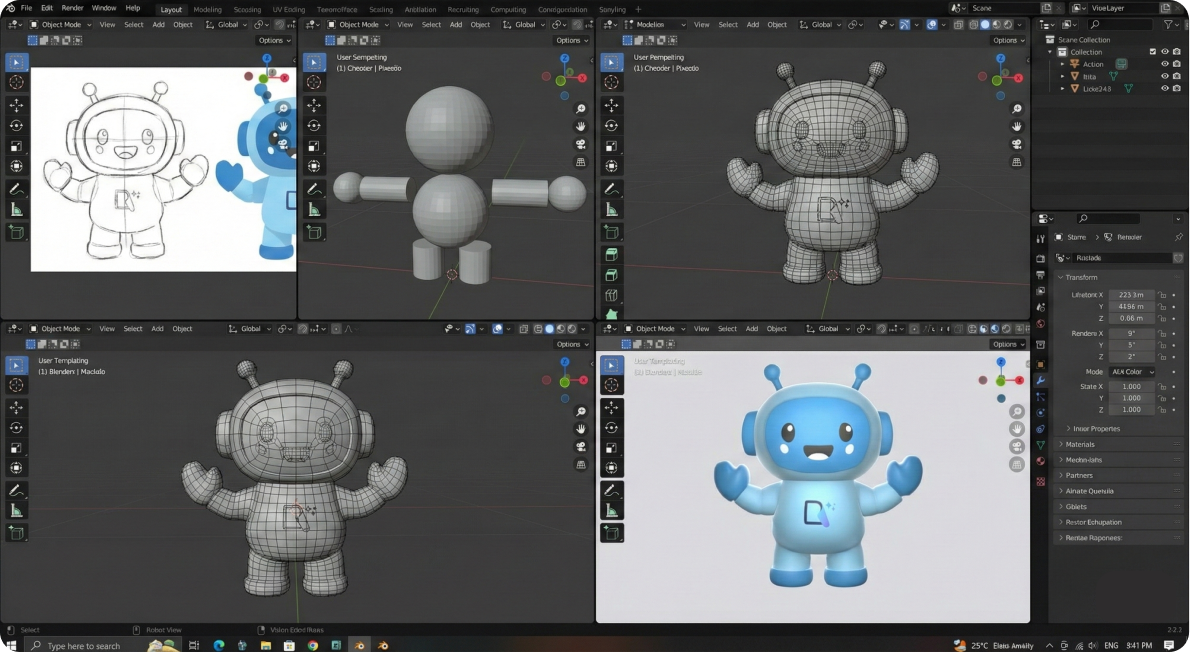Open the Object Mode dropdown in the top-left viewport
The image size is (1190, 652).
point(60,24)
